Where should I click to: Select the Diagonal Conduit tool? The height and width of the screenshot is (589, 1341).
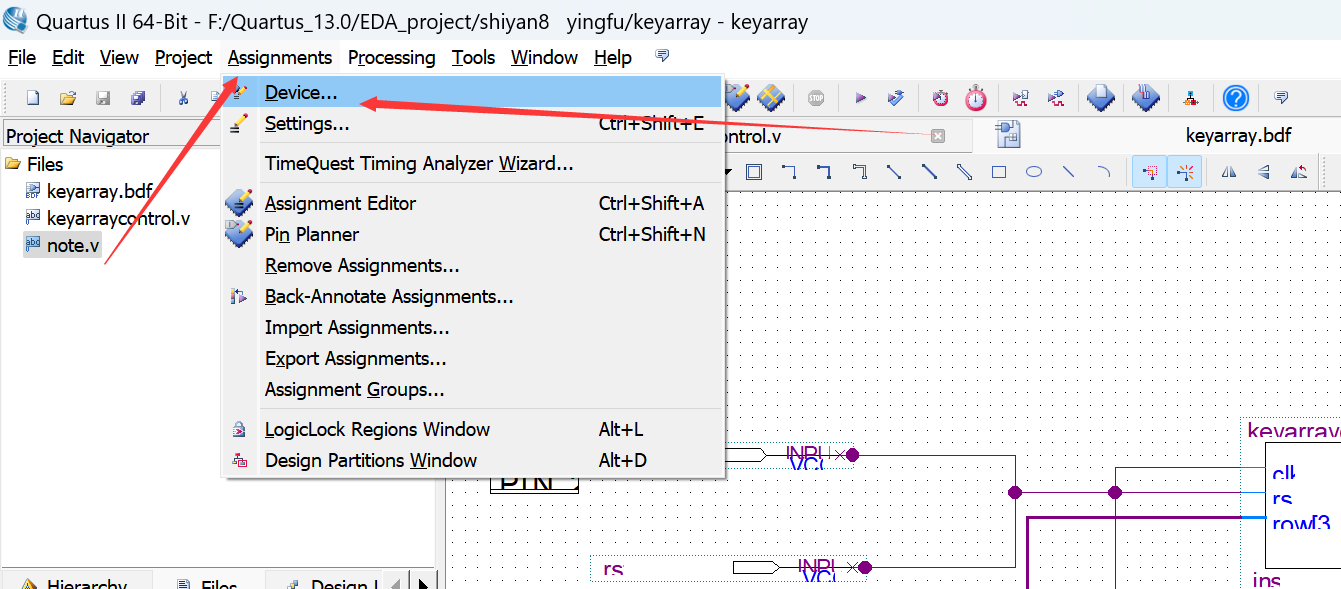coord(964,172)
